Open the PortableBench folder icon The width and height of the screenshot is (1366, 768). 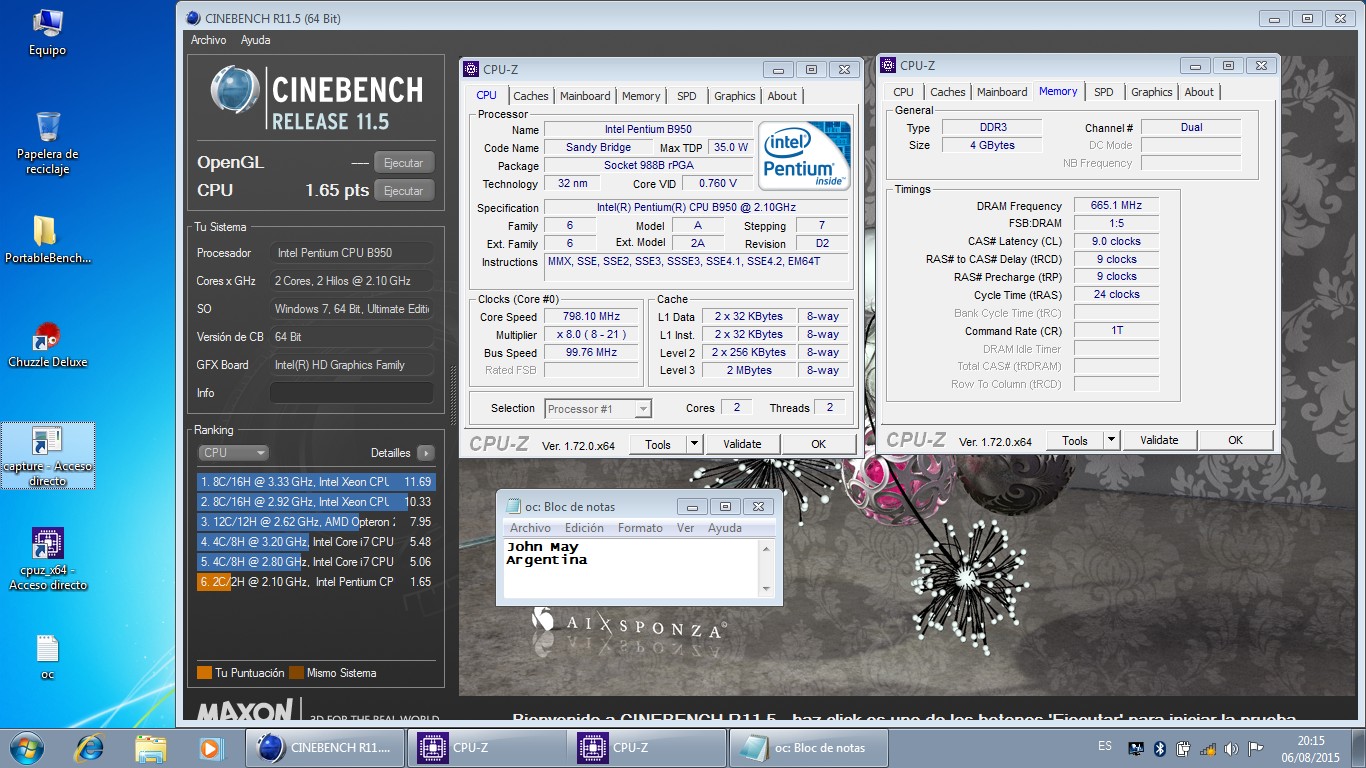coord(47,239)
